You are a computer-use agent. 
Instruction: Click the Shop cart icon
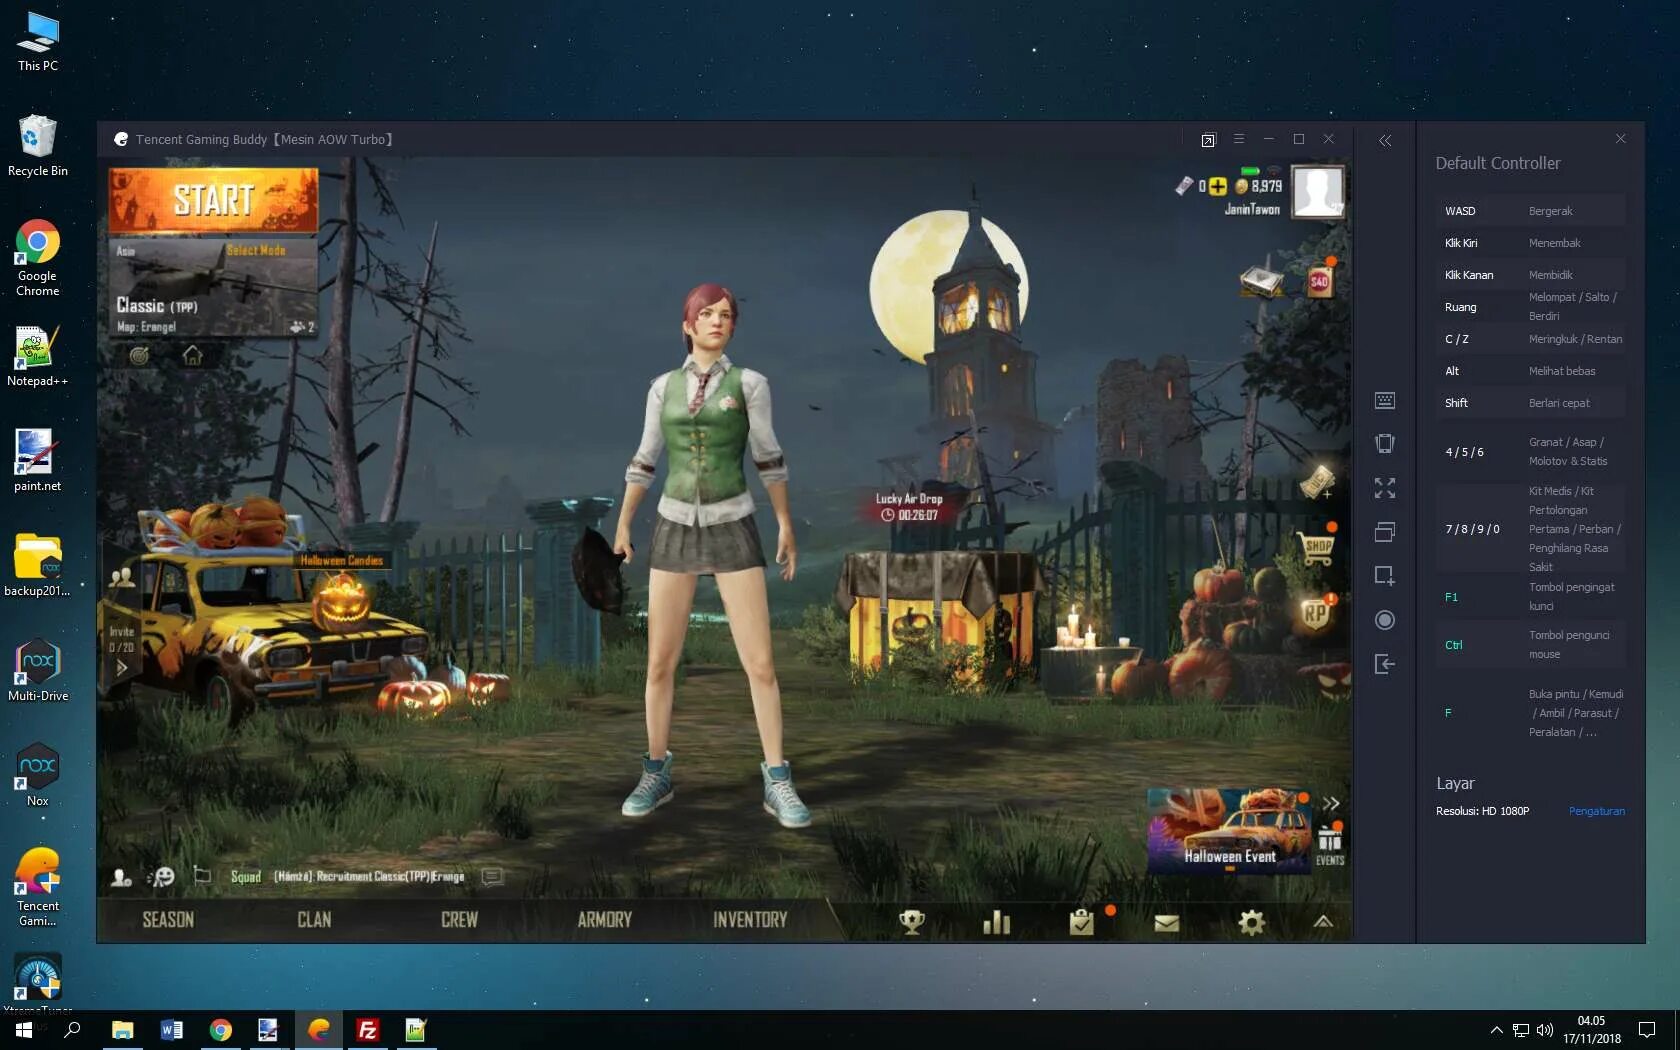(1318, 548)
